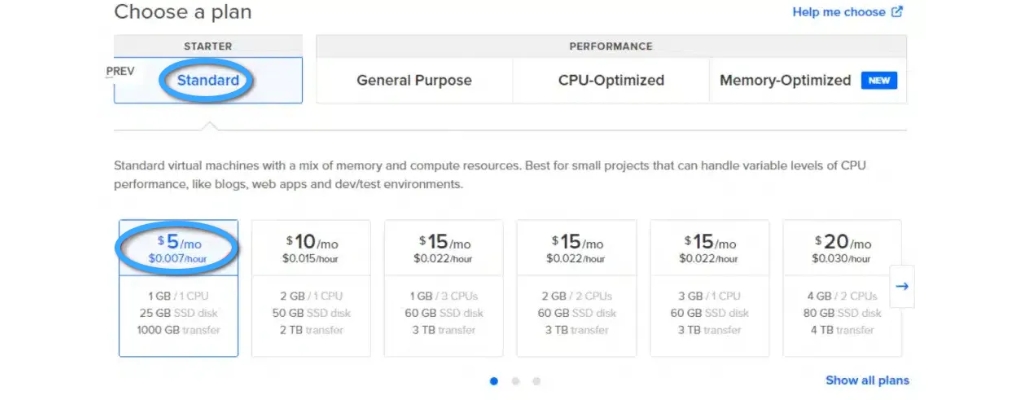The width and height of the screenshot is (1024, 400).
Task: Click the NEW badge on Memory-Optimized
Action: click(x=879, y=81)
